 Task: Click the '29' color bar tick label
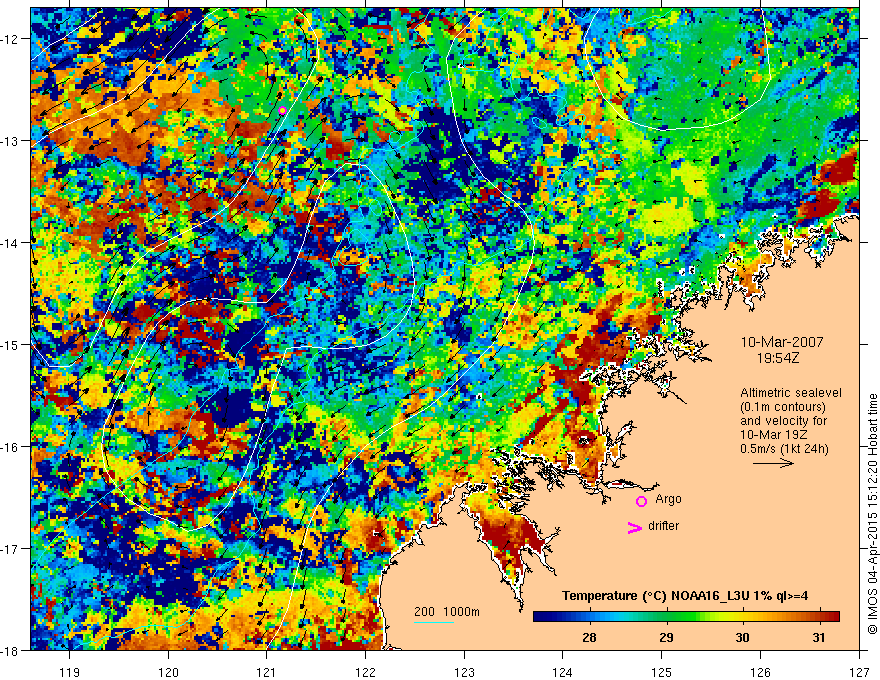tap(666, 637)
